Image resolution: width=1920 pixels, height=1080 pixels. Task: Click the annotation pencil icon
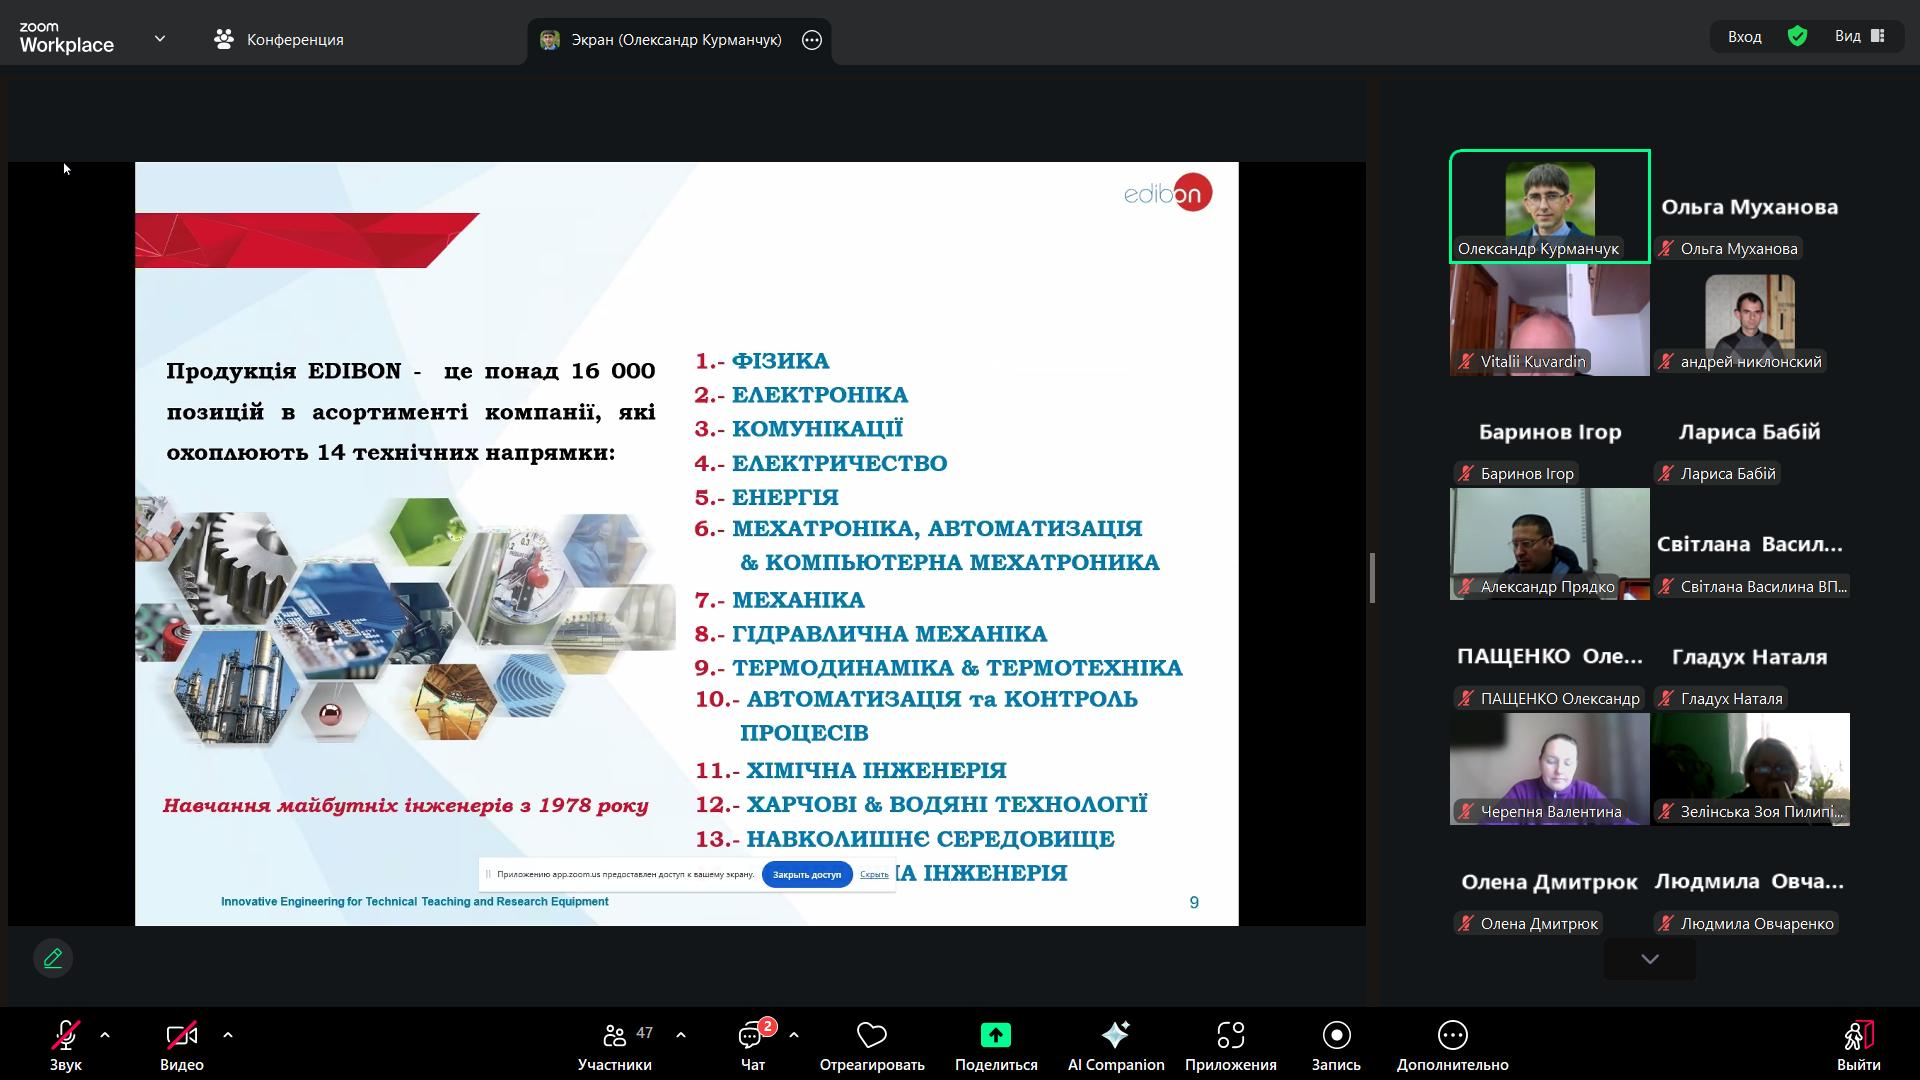coord(53,958)
